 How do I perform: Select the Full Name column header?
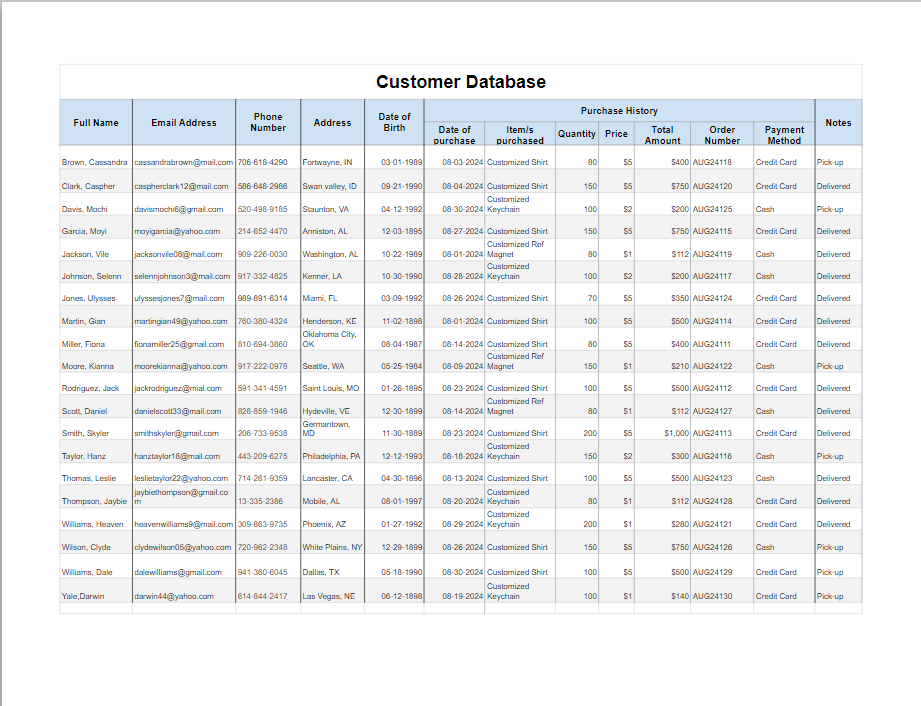96,123
